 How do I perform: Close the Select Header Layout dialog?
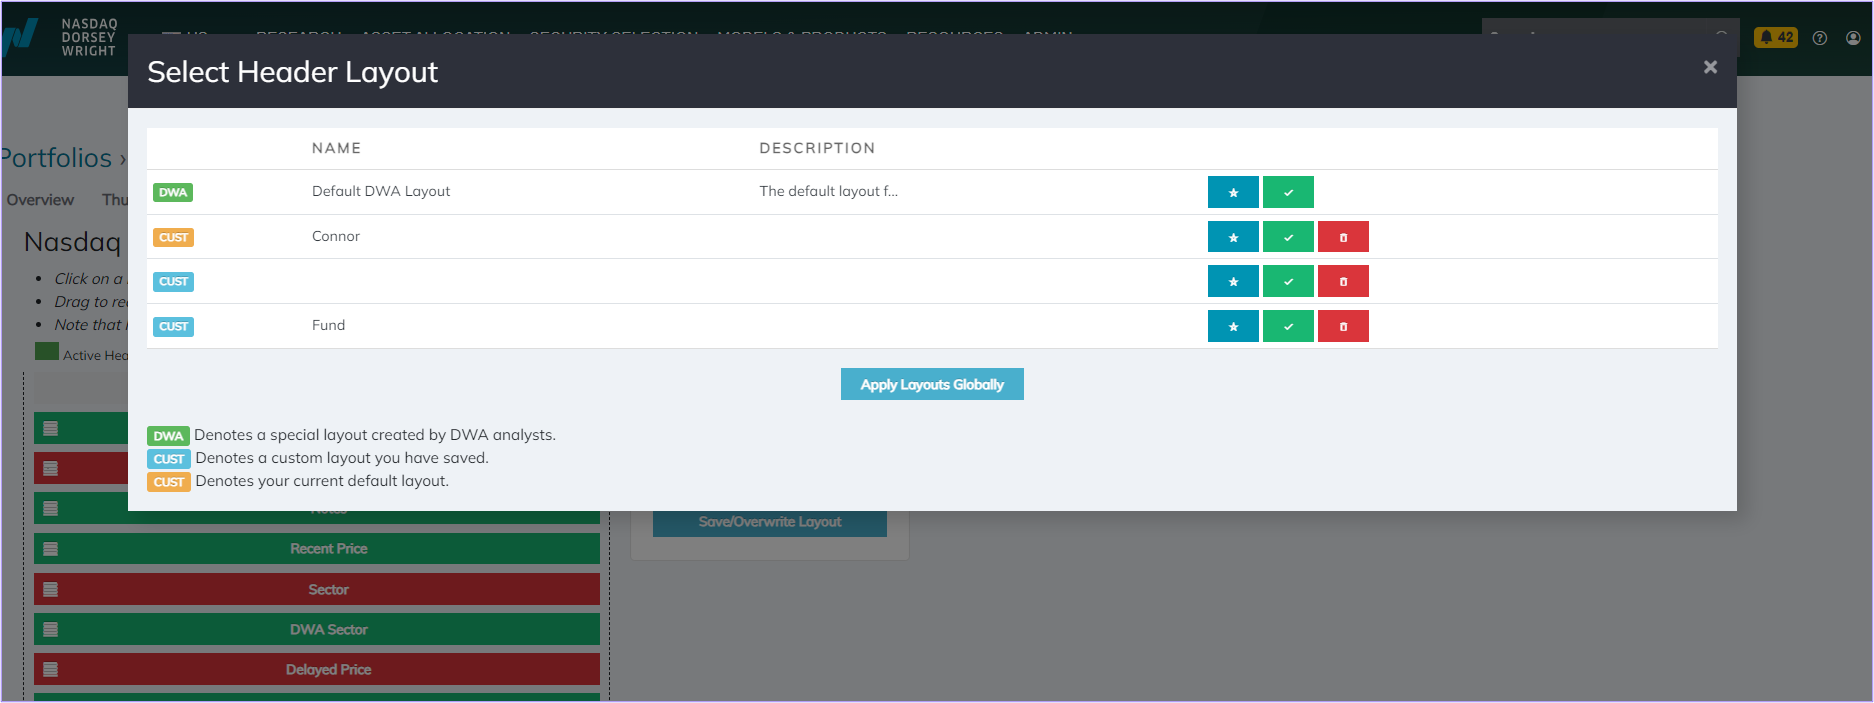point(1710,67)
